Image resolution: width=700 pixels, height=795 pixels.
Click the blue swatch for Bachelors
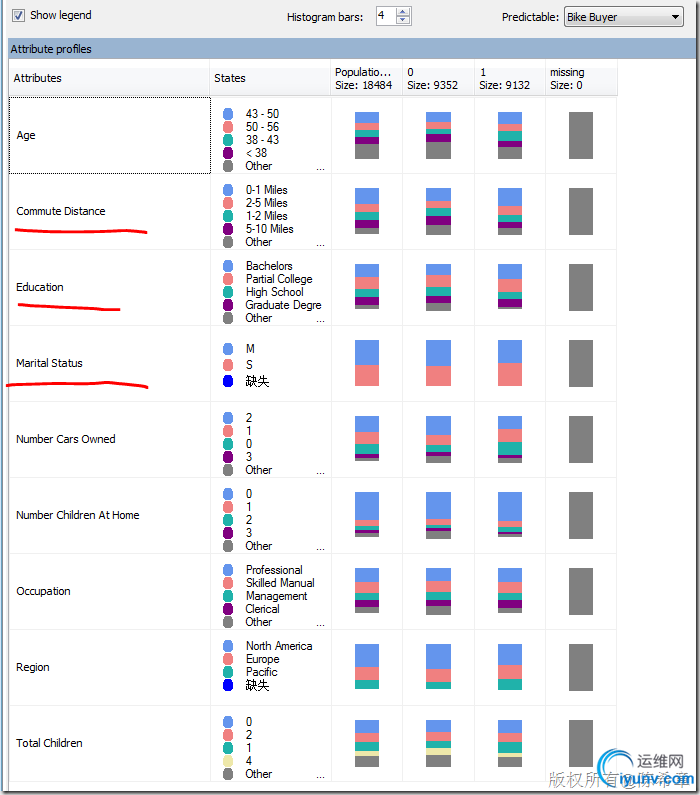point(228,266)
